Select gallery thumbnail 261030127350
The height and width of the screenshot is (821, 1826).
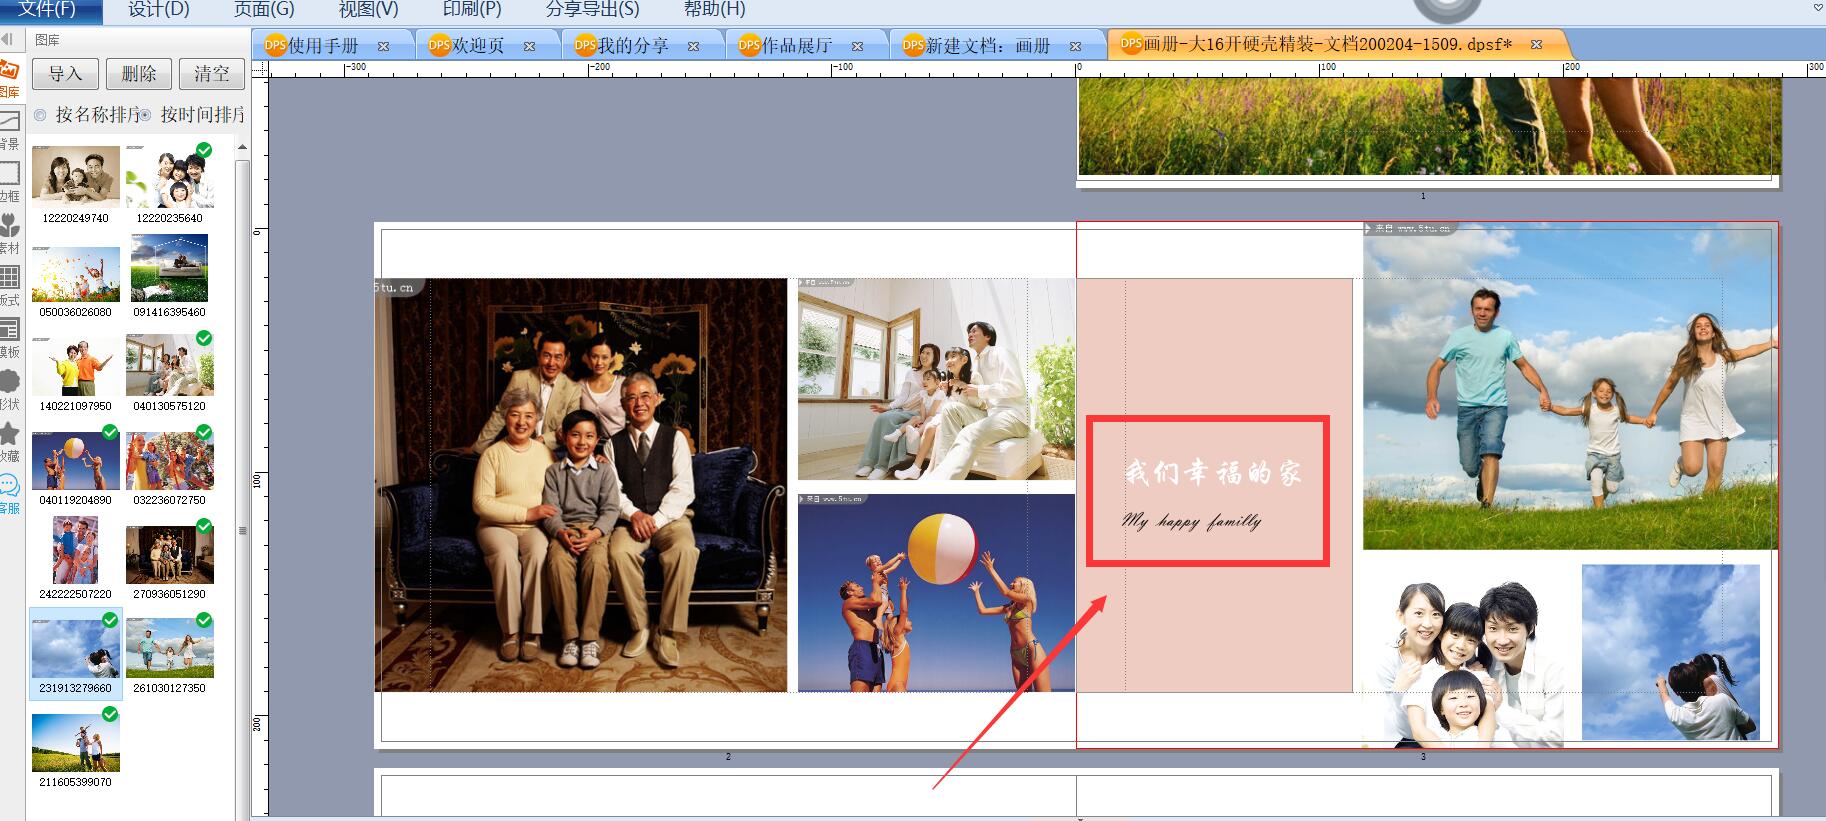point(170,649)
